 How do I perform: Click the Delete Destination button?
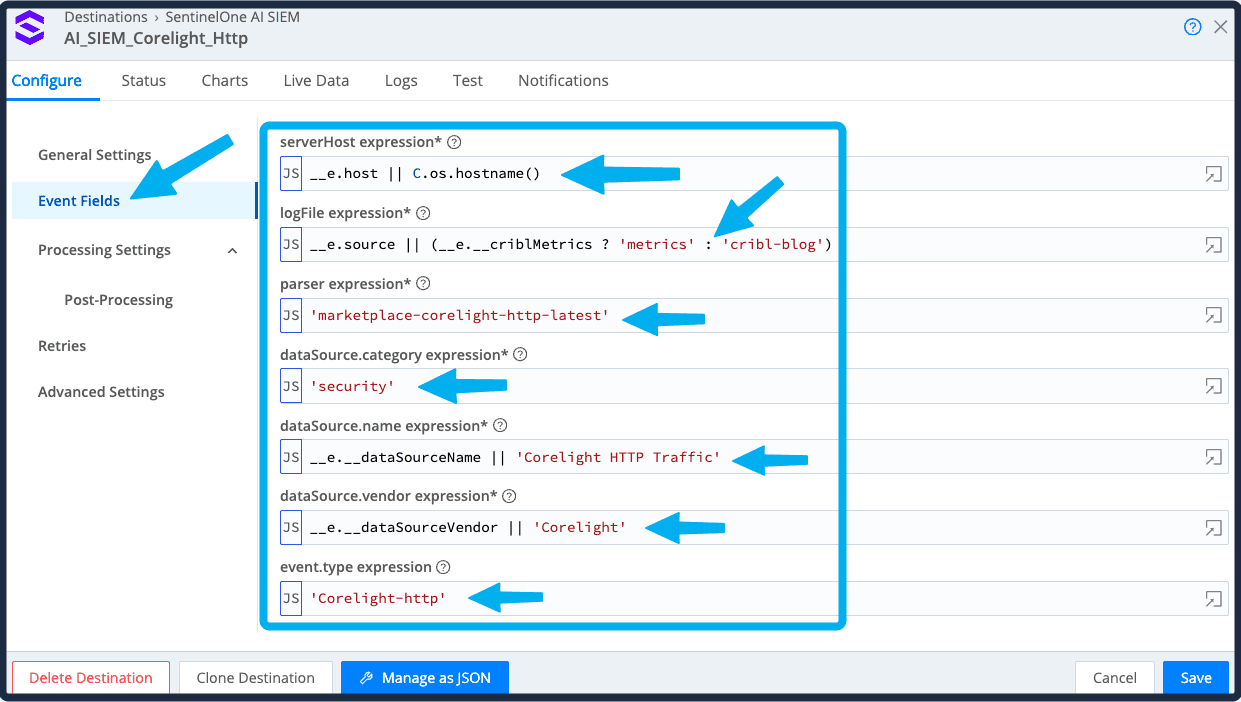point(91,678)
